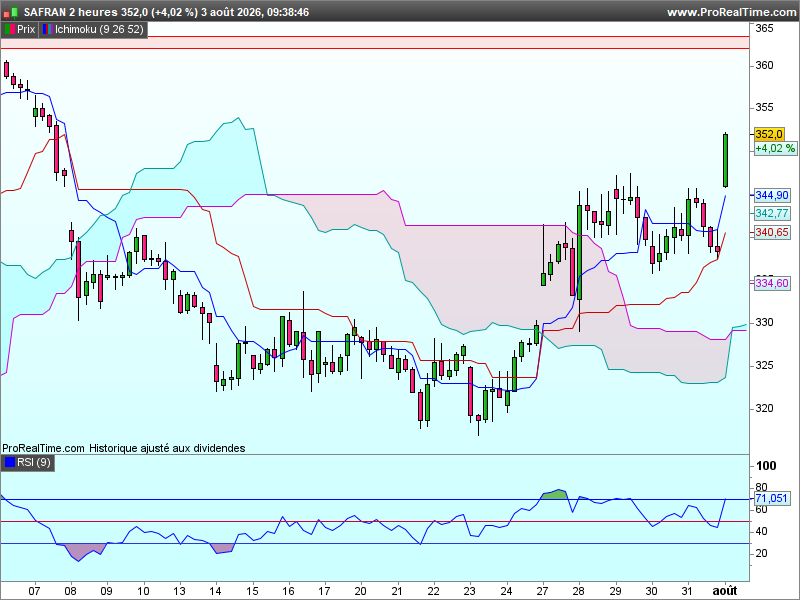Screen dimensions: 800x600
Task: Click the SAFRAN 2 heures title text
Action: (x=70, y=12)
